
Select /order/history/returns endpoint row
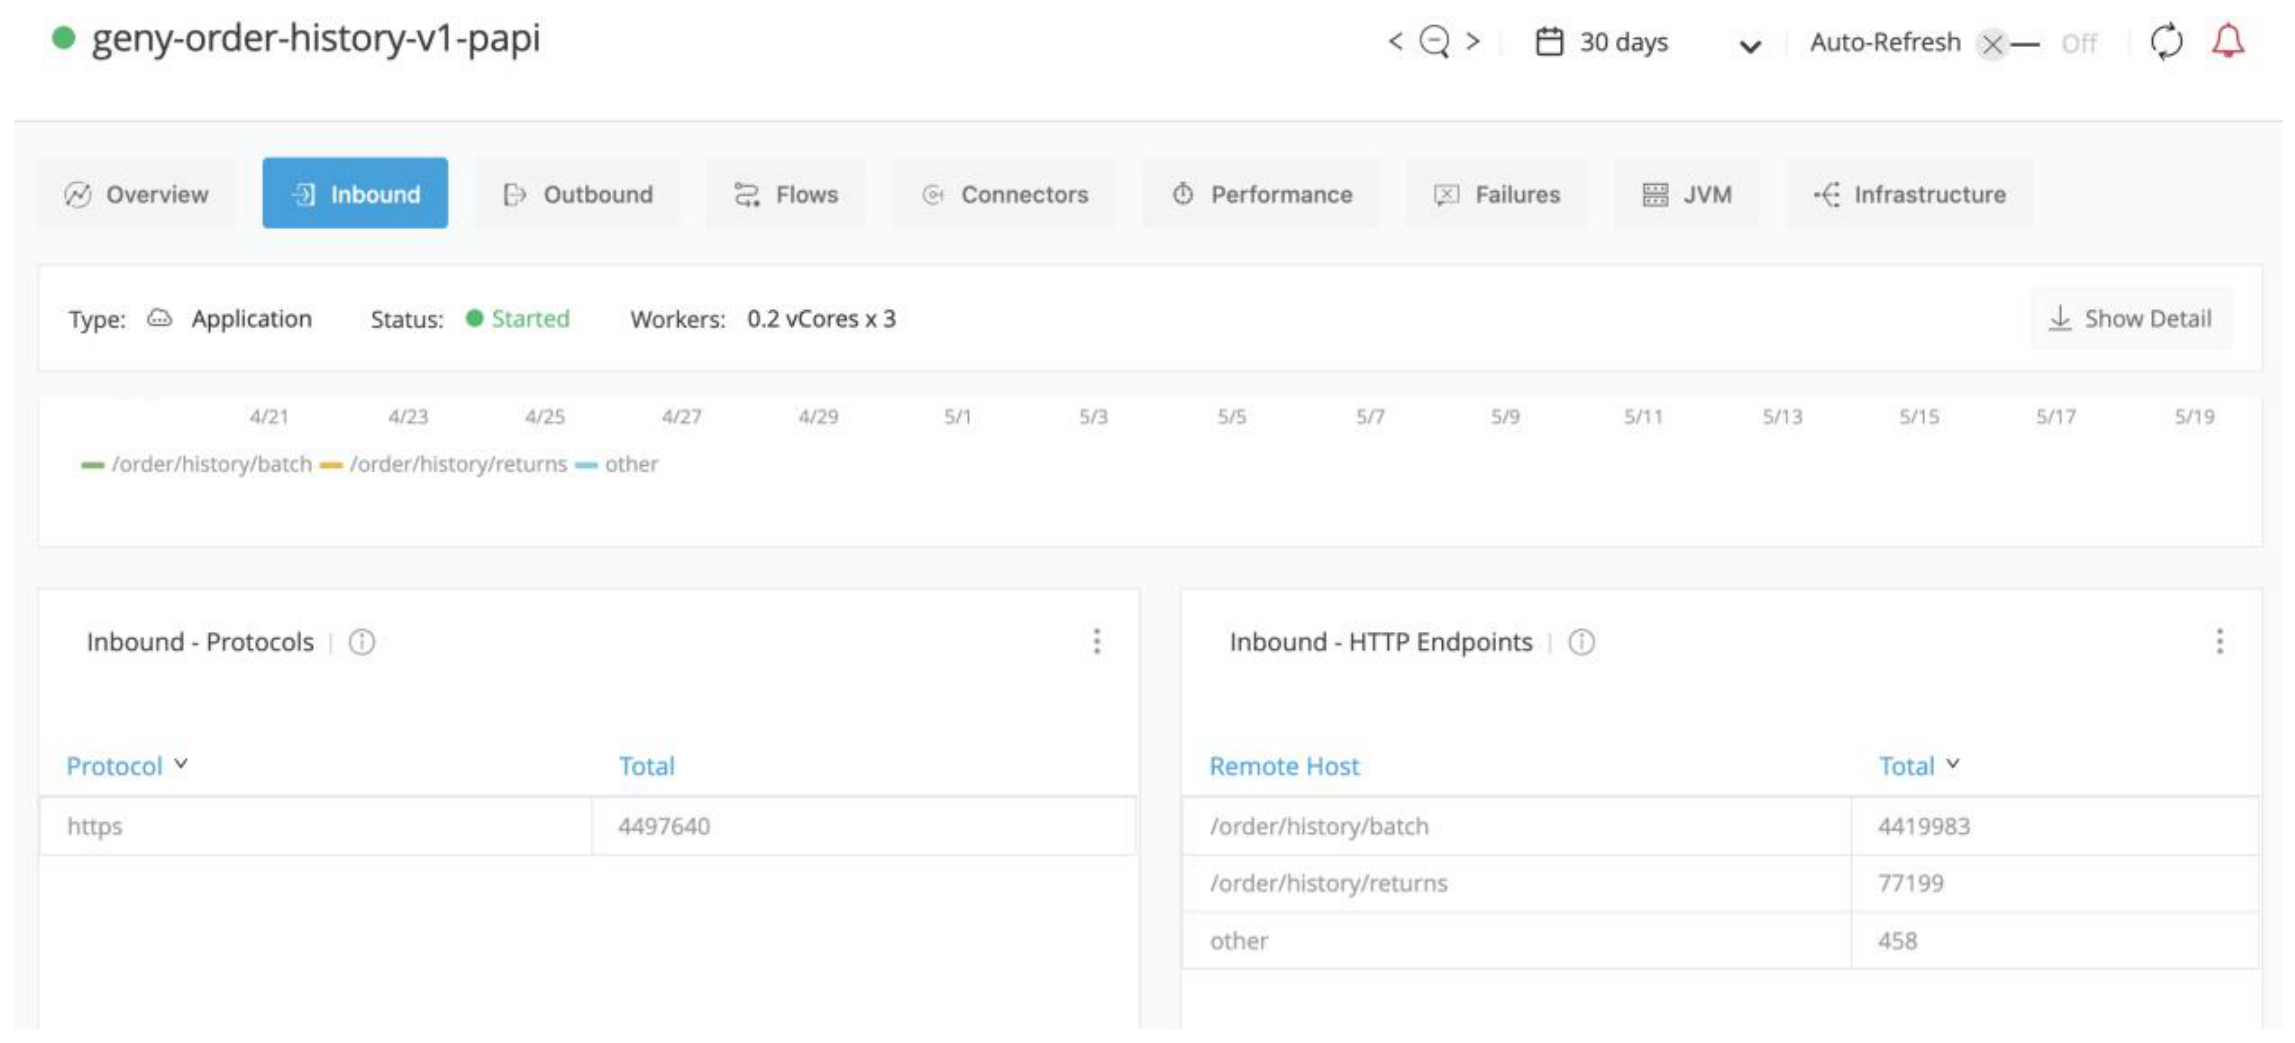[x=1720, y=883]
